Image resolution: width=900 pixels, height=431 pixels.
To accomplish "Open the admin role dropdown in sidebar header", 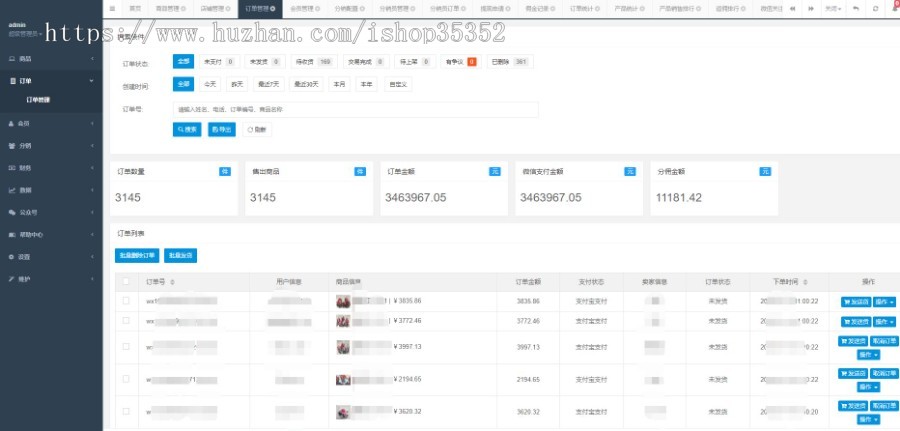I will point(25,34).
